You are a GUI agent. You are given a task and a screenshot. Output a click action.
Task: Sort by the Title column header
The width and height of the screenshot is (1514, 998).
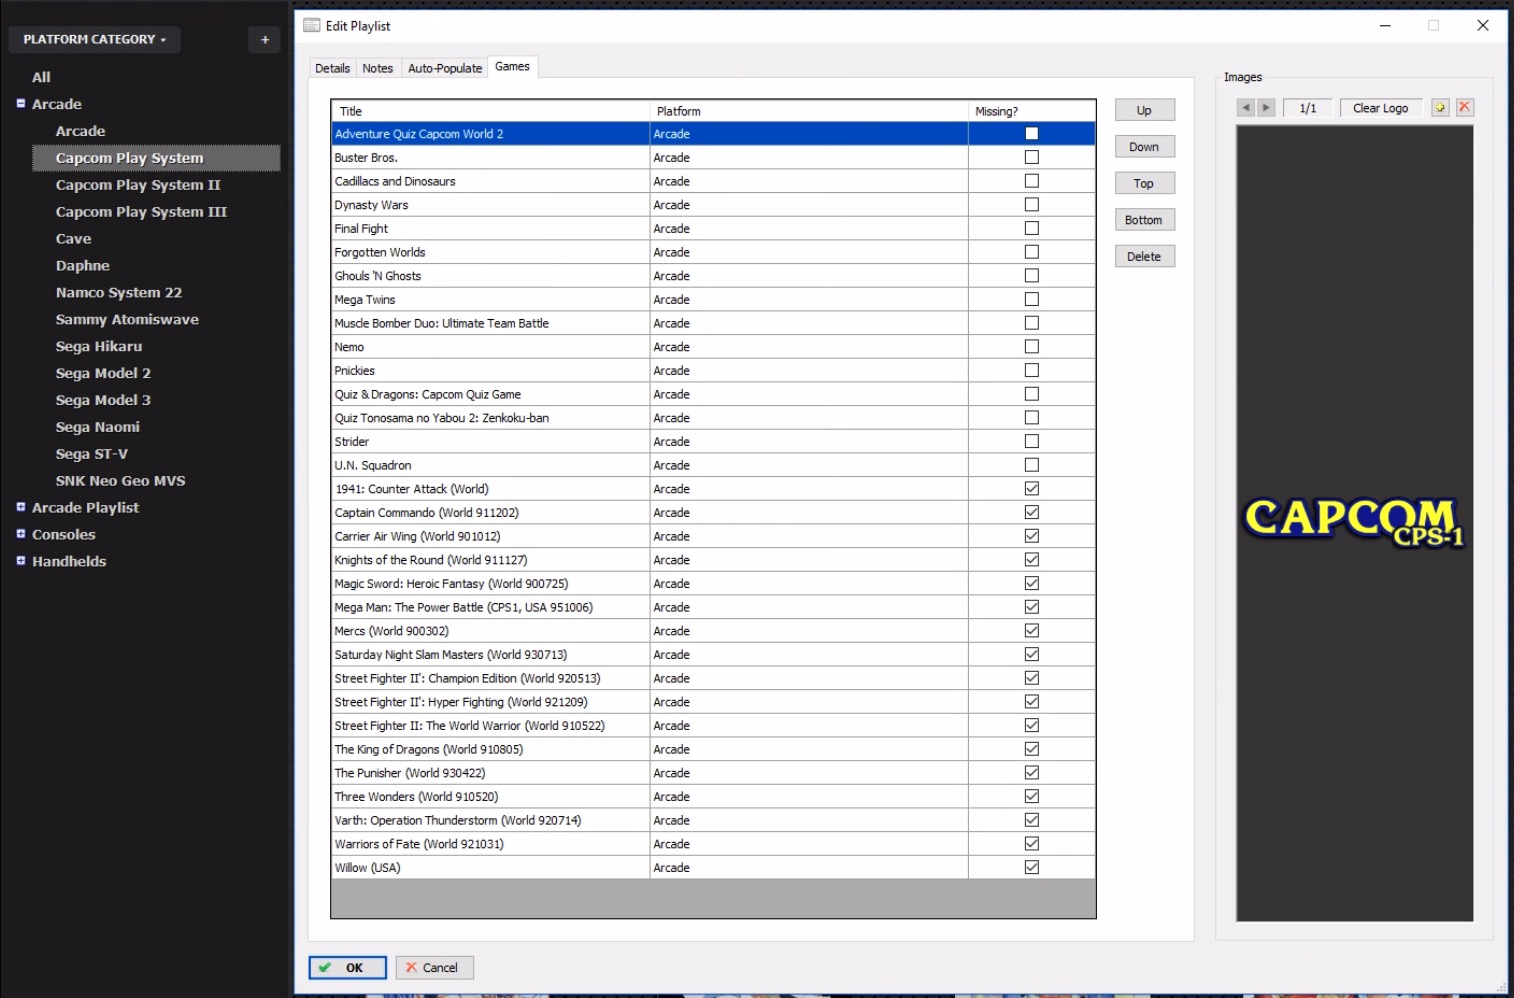tap(490, 111)
